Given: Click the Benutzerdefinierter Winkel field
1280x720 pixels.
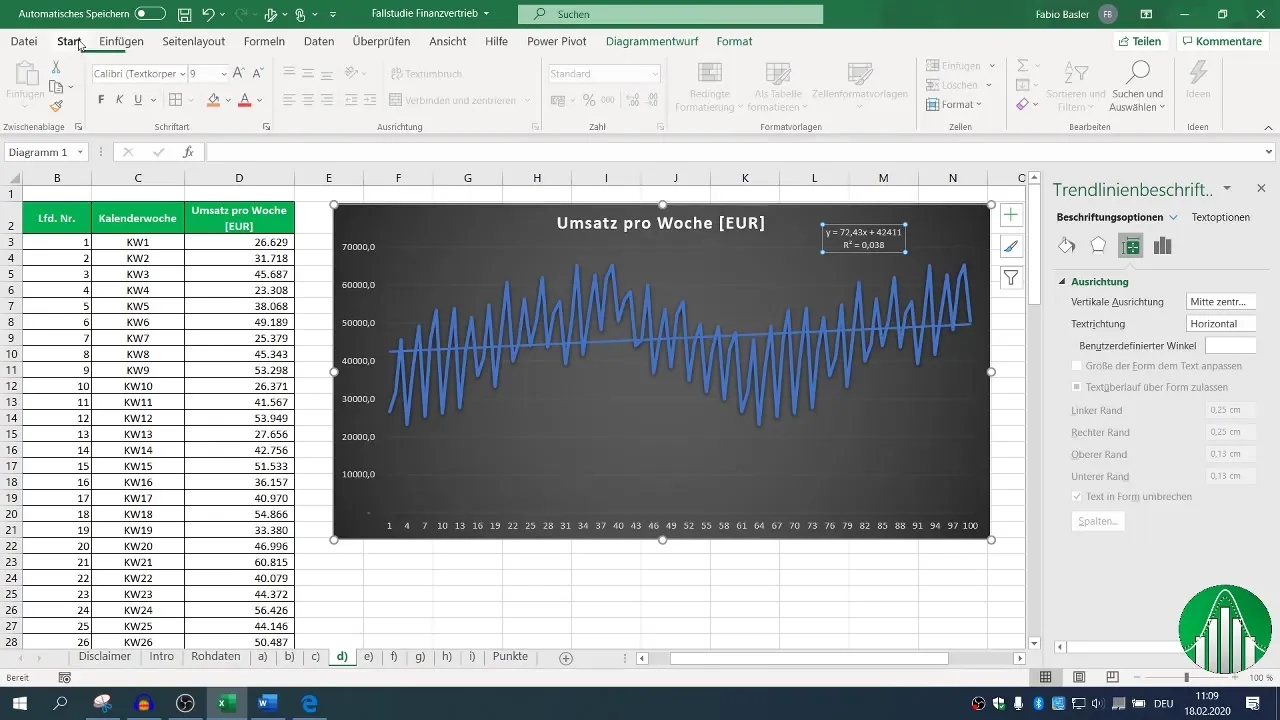Looking at the screenshot, I should [1230, 345].
